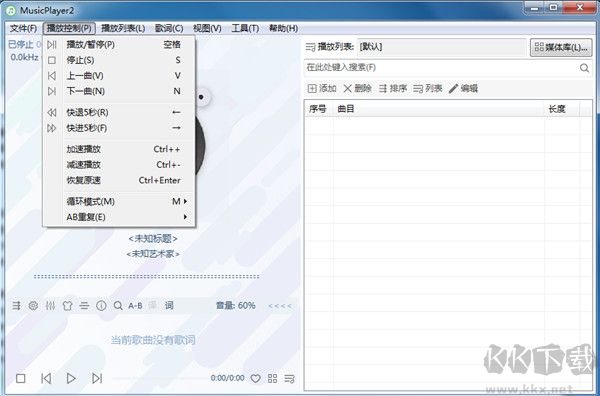
Task: Choose 上一曲(V) menu entry
Action: (119, 76)
